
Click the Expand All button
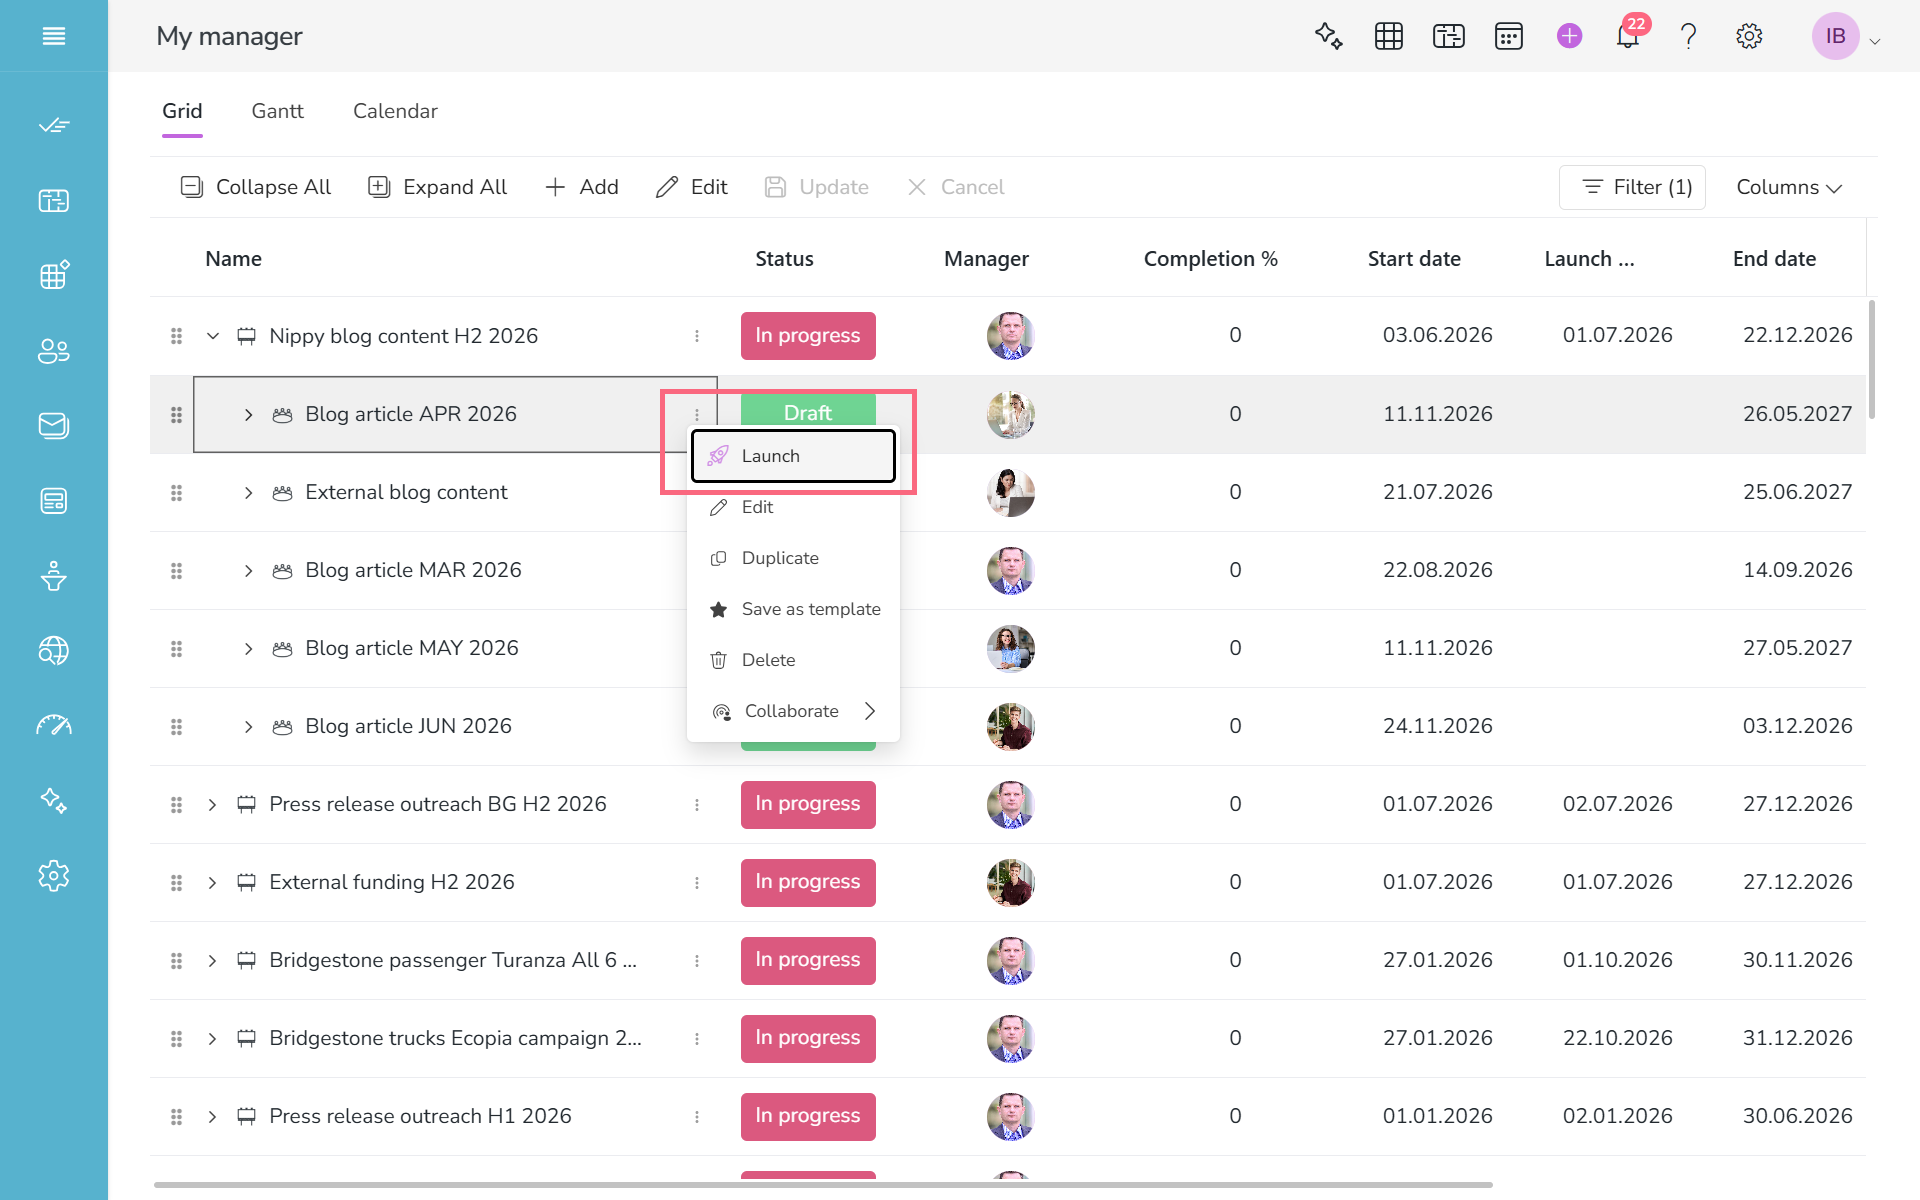(x=437, y=187)
